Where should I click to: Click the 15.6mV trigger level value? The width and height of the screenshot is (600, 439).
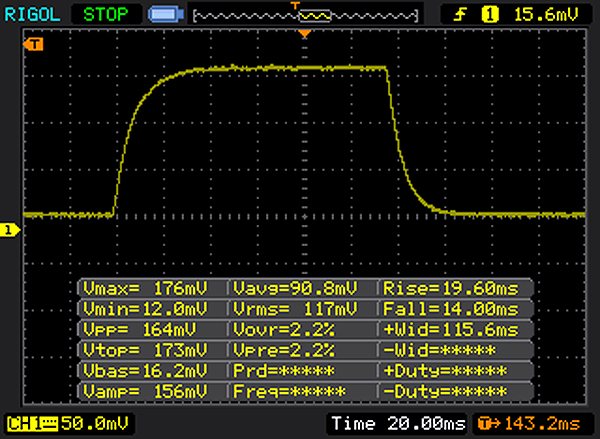pyautogui.click(x=546, y=15)
